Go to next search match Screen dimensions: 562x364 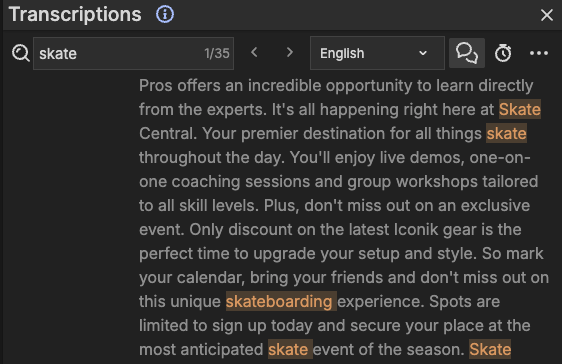[290, 53]
